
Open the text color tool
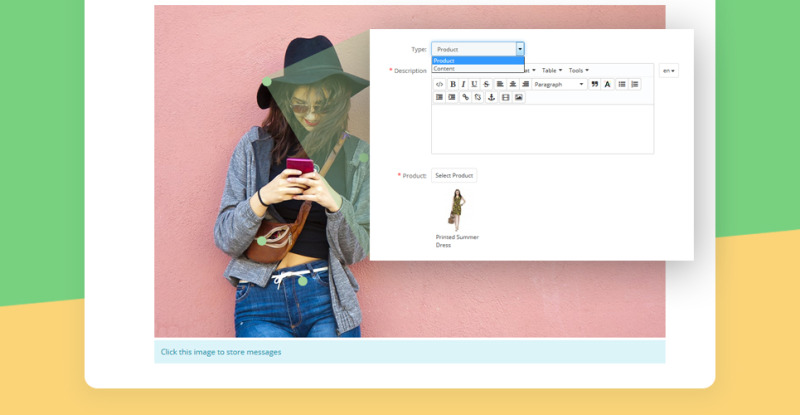[x=607, y=84]
